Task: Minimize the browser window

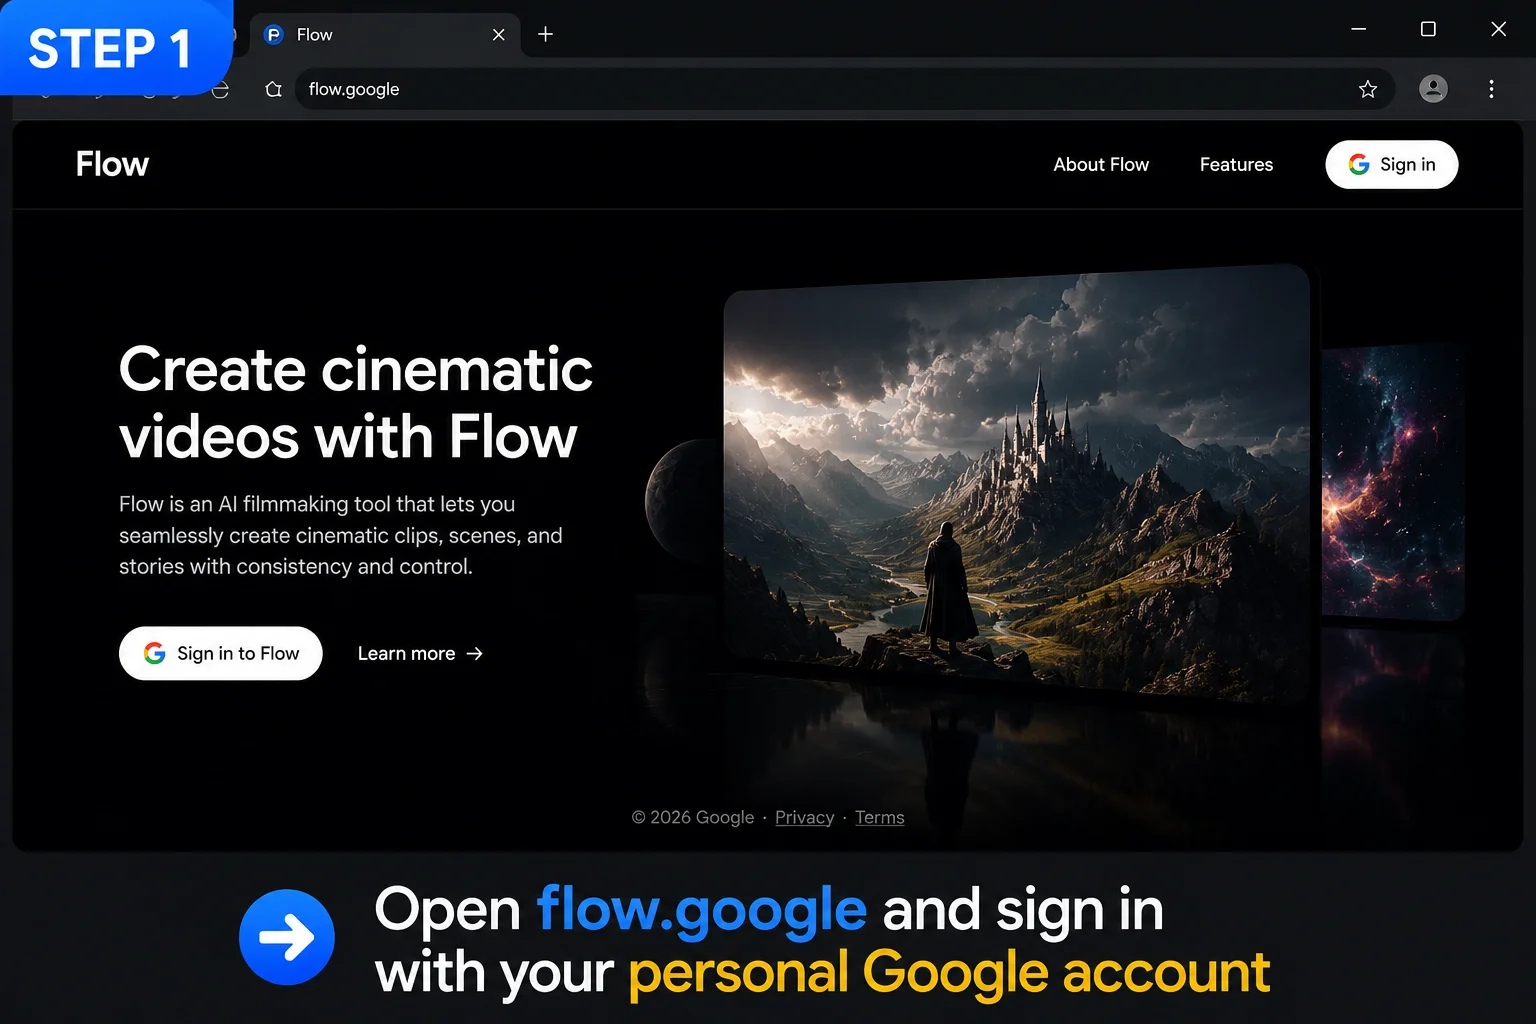Action: (x=1358, y=29)
